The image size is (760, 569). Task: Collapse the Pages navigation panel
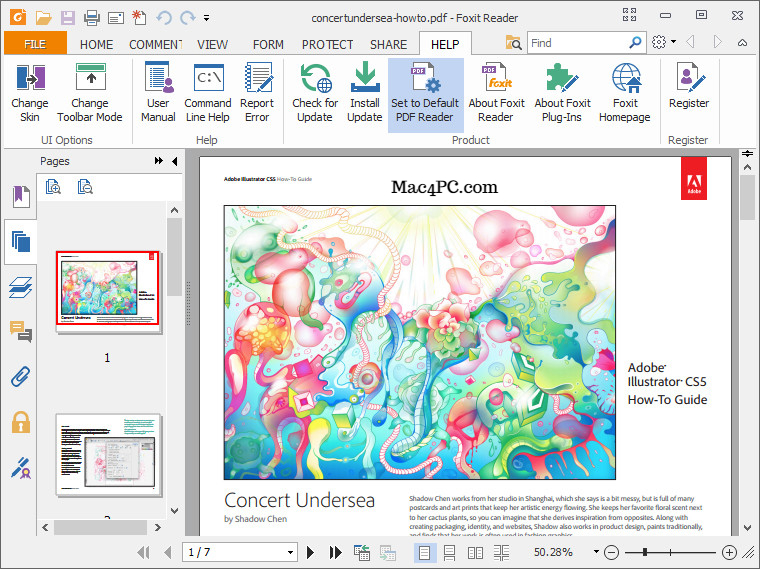point(175,161)
